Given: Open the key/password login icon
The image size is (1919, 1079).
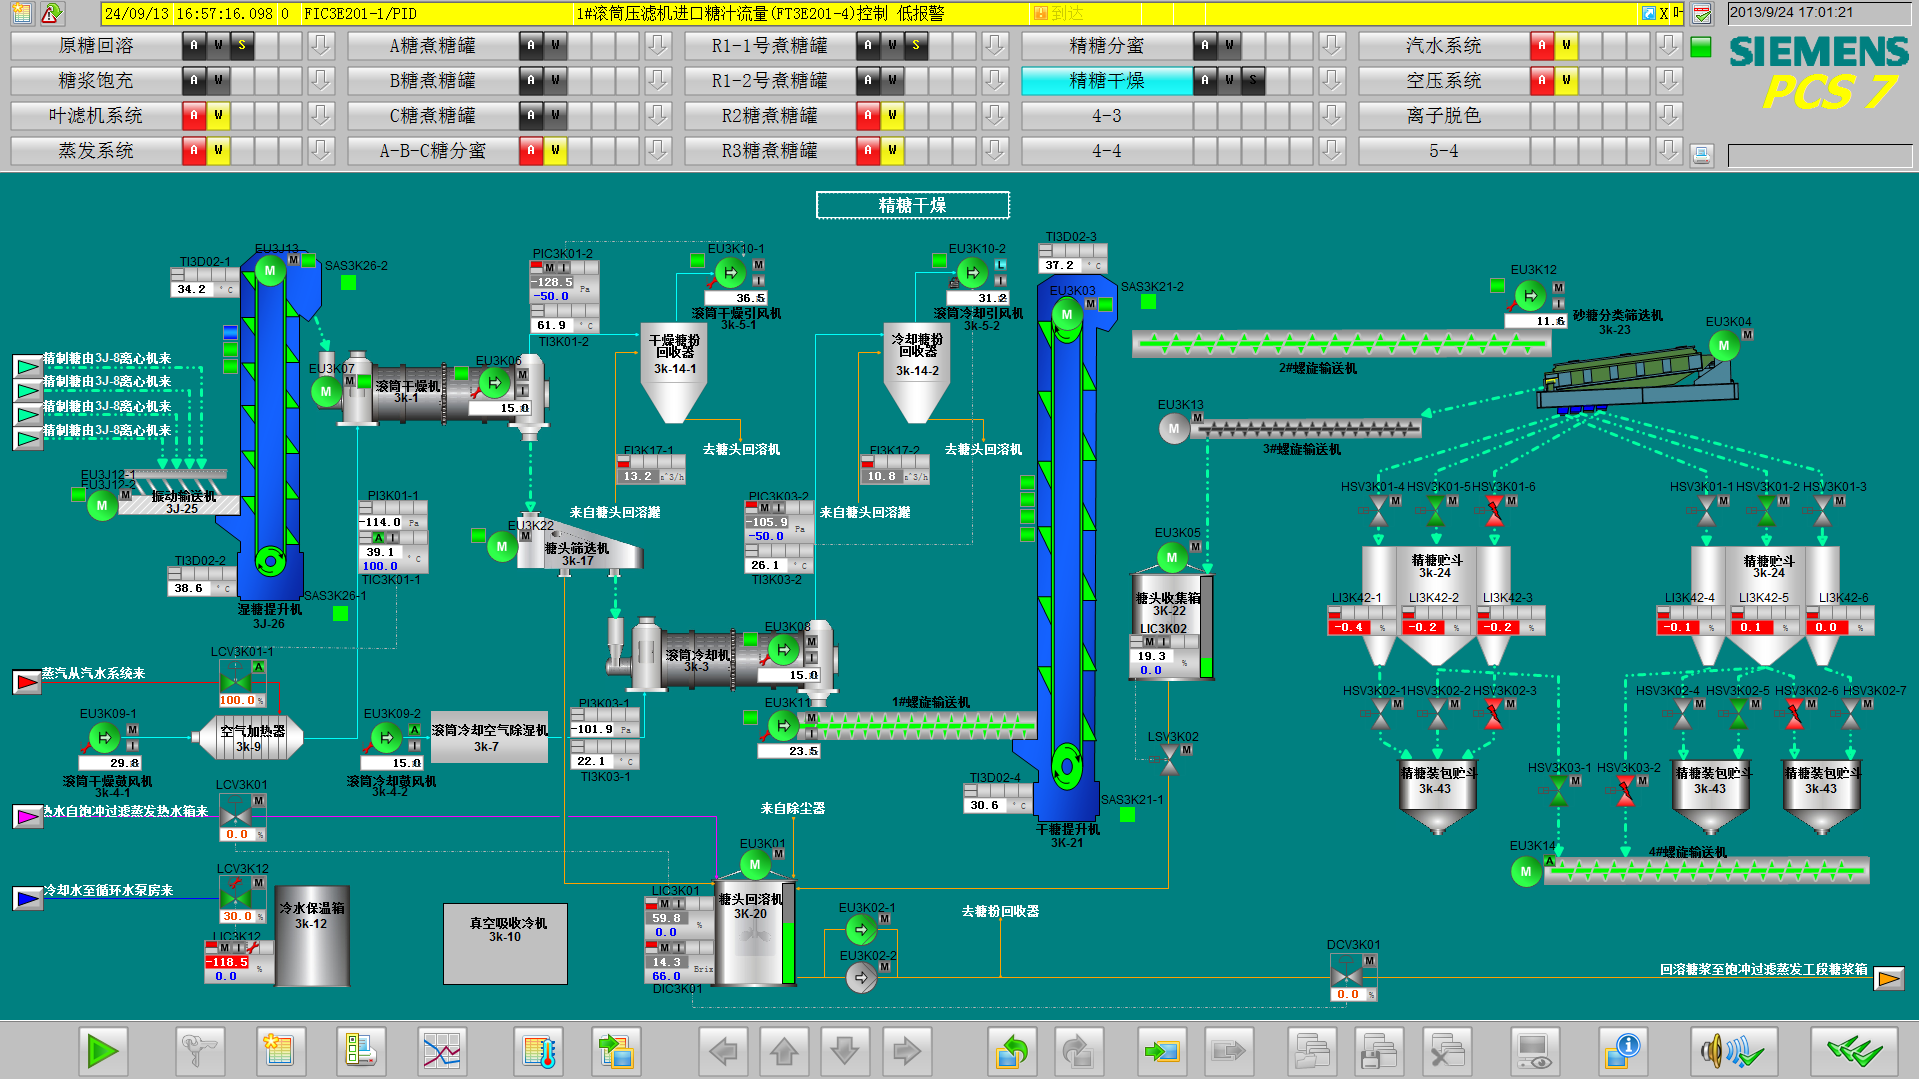Looking at the screenshot, I should point(199,1051).
